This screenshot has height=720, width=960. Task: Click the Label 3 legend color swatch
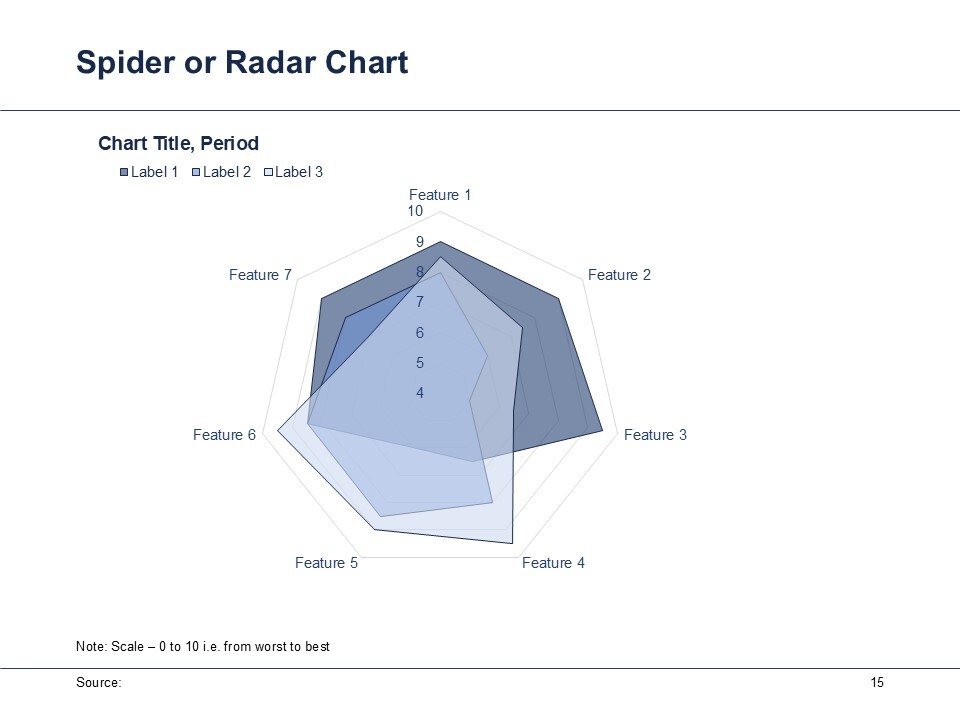coord(268,173)
